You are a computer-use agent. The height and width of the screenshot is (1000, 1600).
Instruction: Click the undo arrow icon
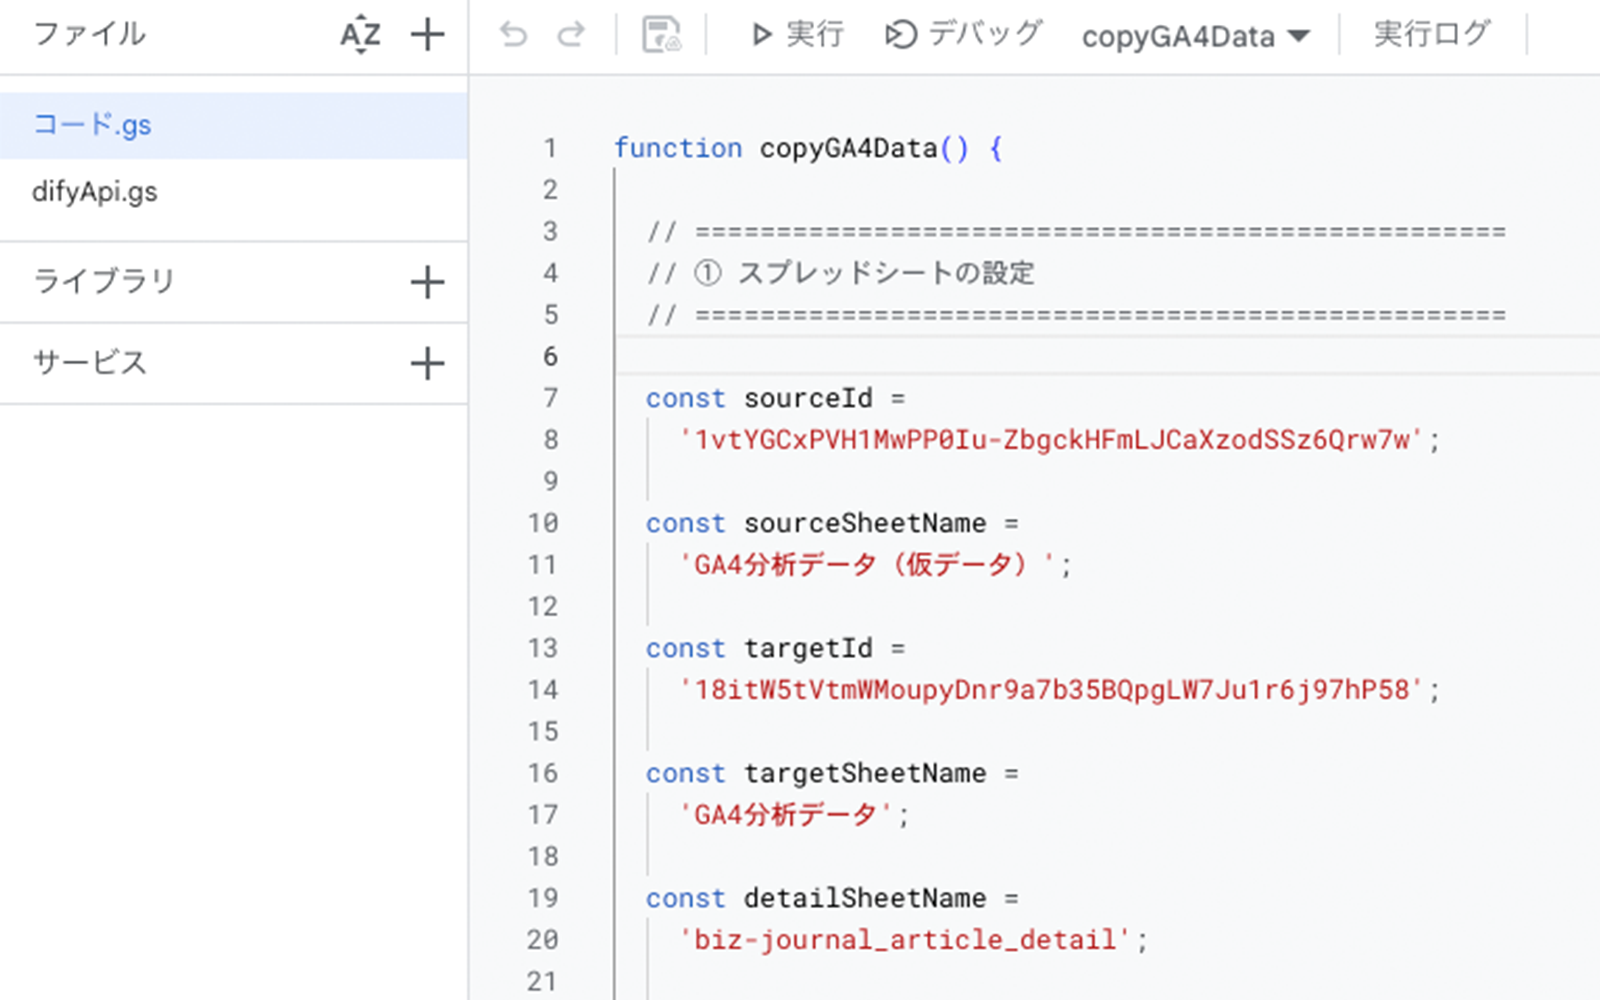click(513, 35)
